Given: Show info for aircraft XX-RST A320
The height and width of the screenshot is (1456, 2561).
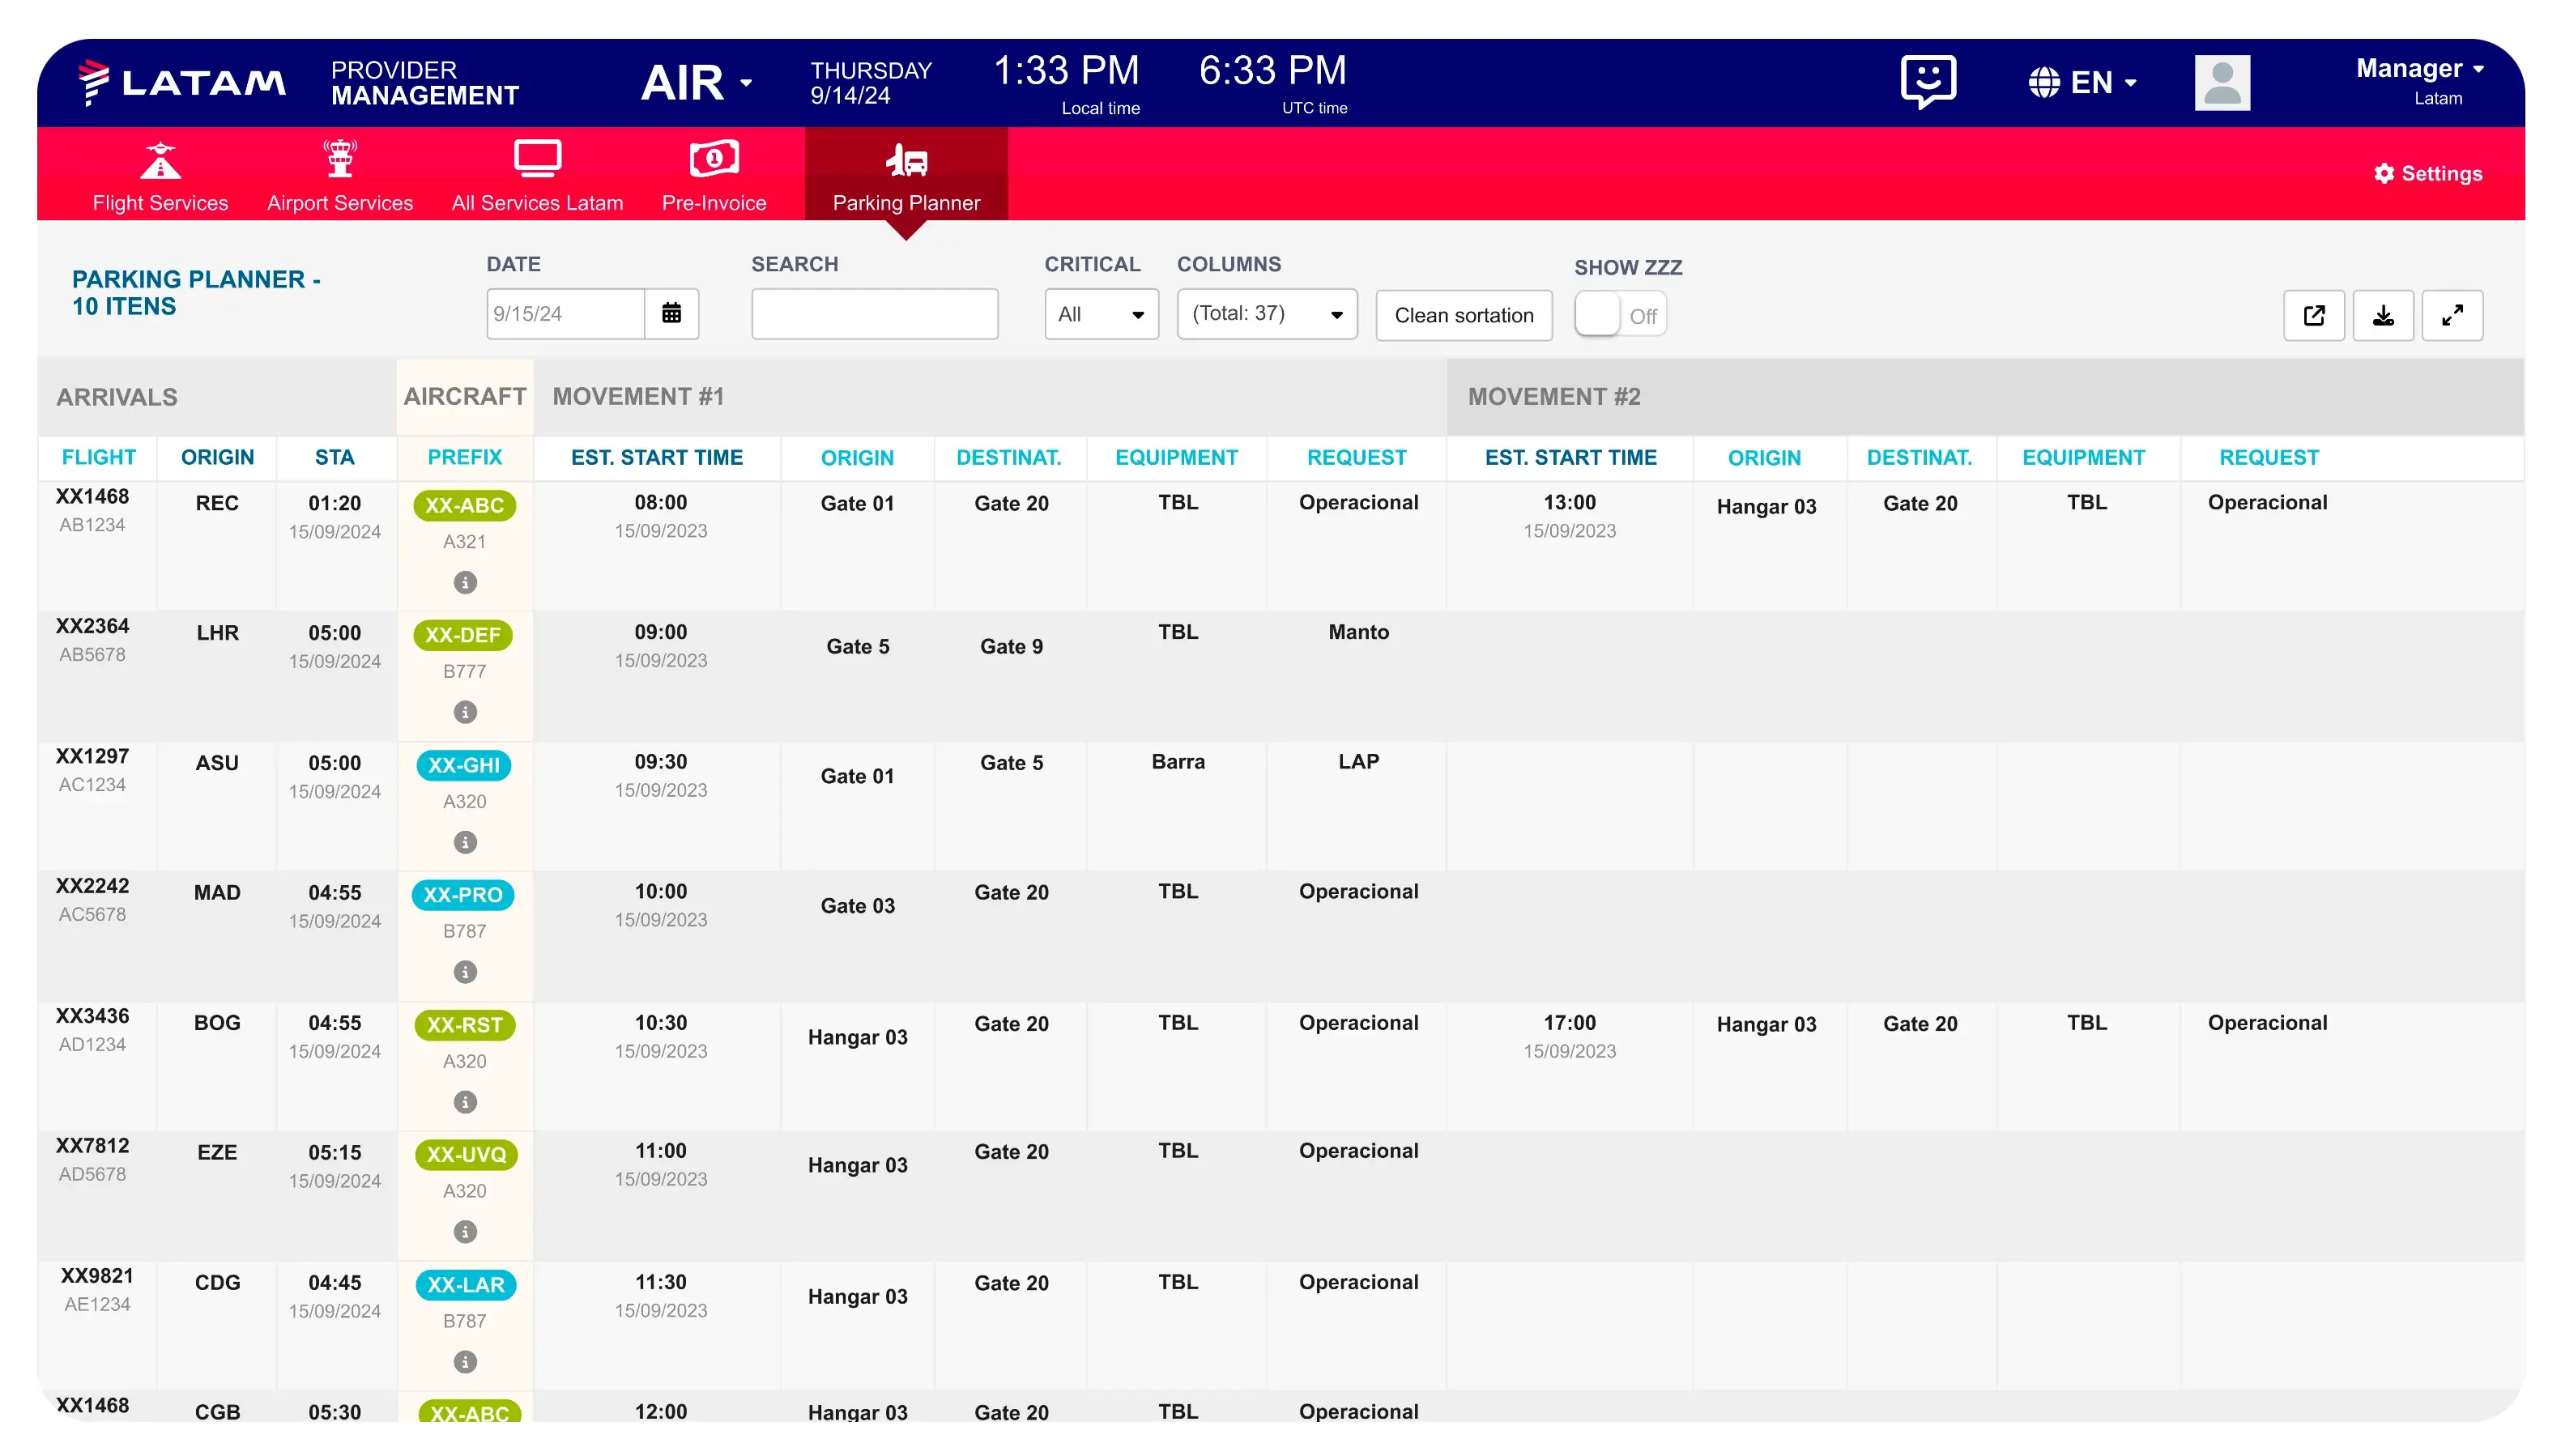Looking at the screenshot, I should [x=465, y=1102].
